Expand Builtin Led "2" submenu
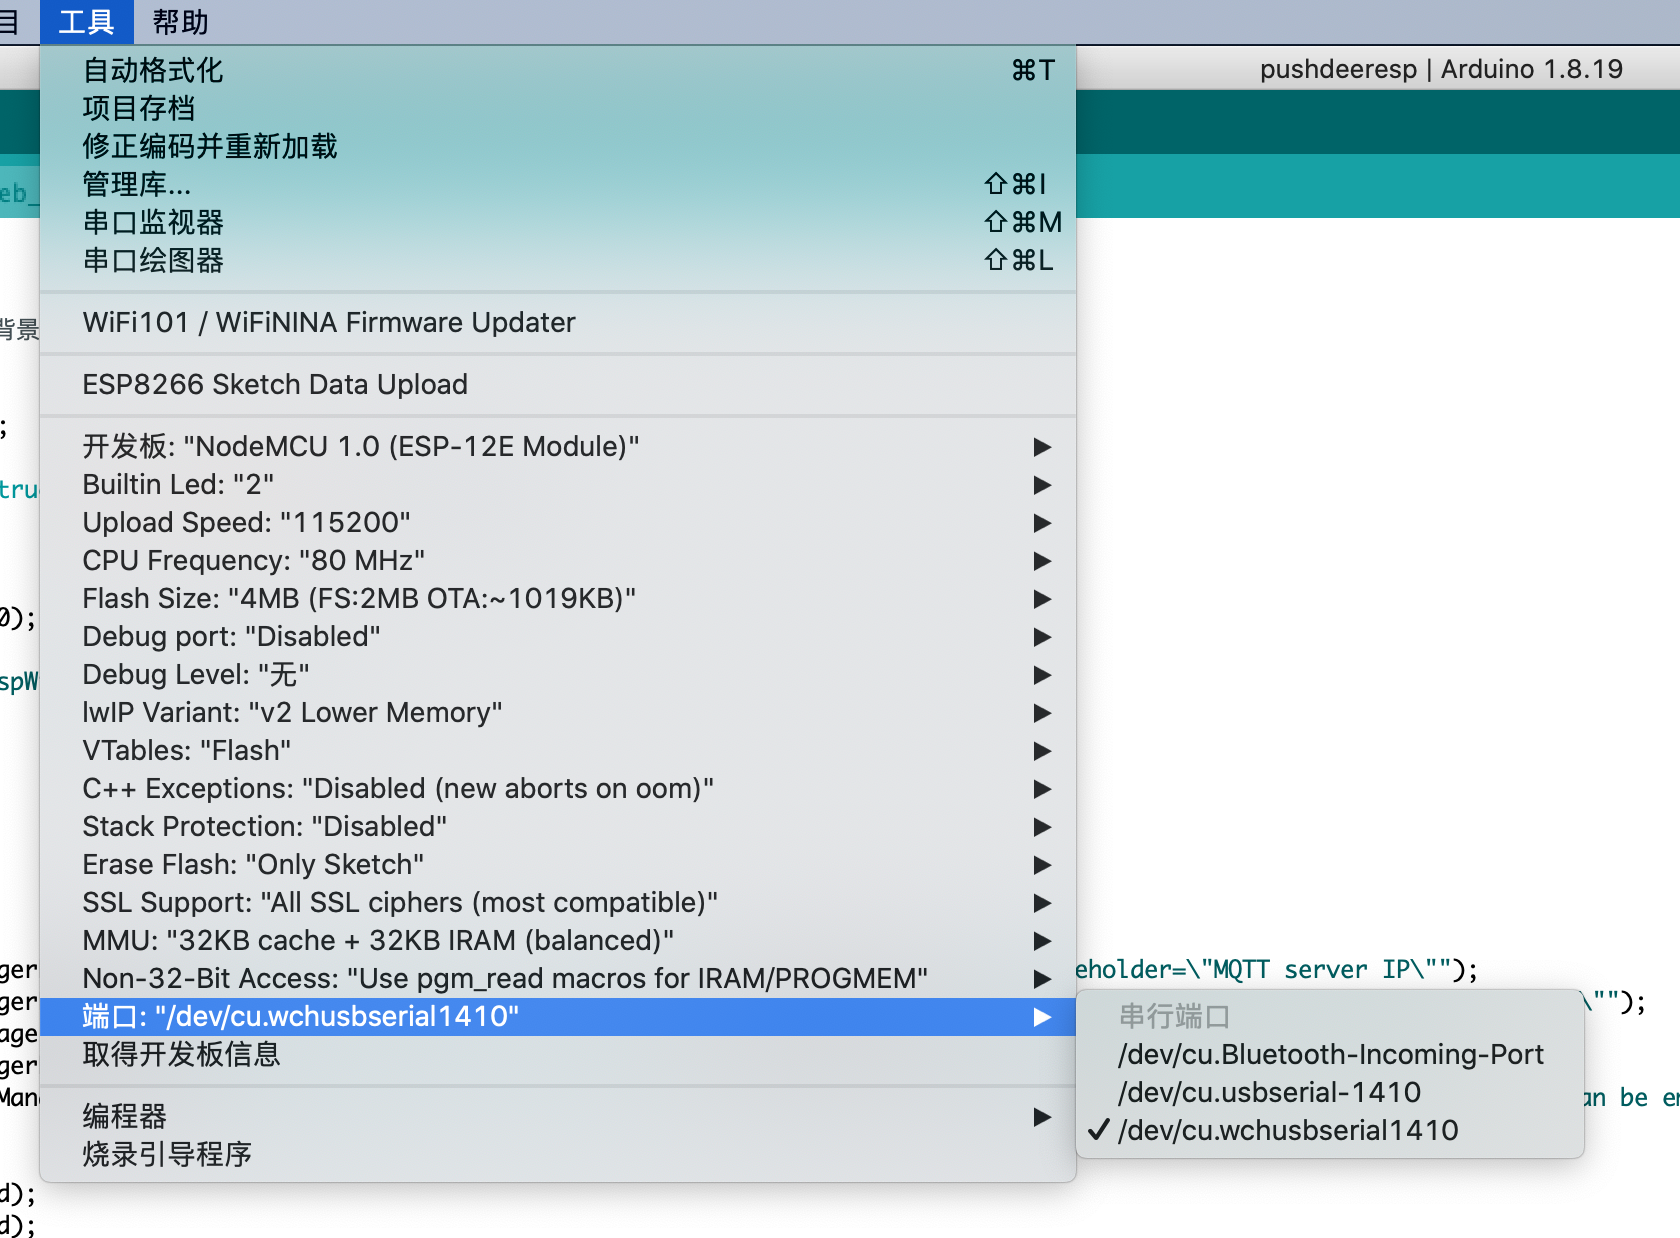This screenshot has width=1680, height=1238. point(558,484)
